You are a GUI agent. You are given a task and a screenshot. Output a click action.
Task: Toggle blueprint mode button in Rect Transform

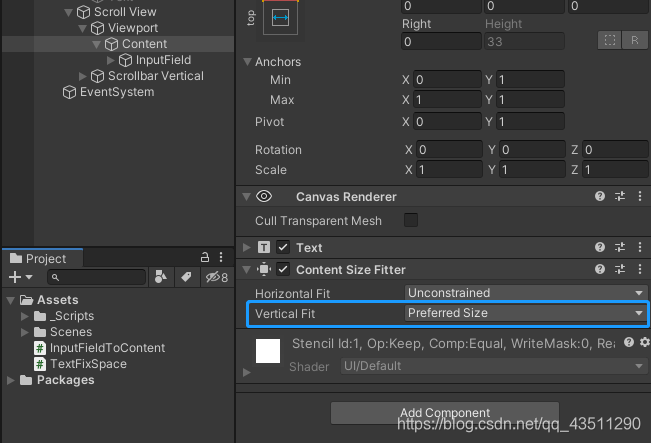(609, 40)
